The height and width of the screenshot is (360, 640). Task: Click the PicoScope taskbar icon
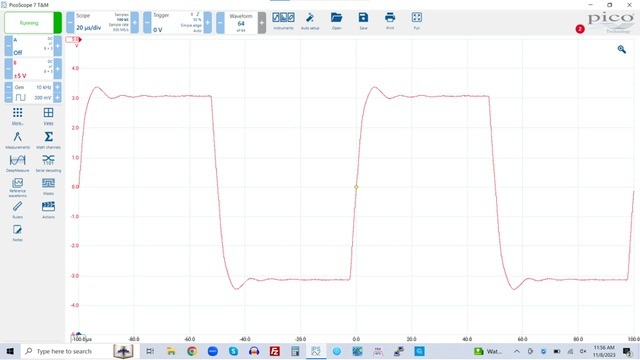(316, 351)
